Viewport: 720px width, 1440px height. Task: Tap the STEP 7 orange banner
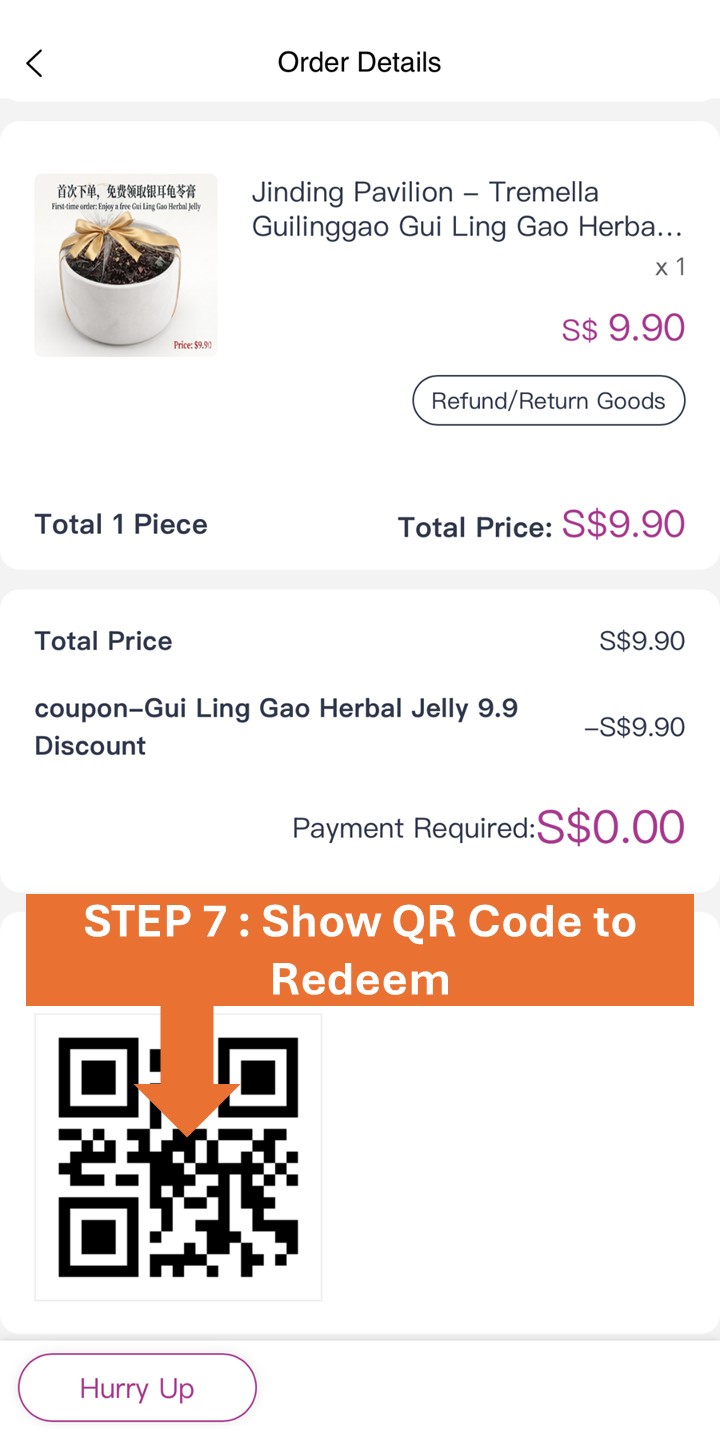[x=360, y=949]
